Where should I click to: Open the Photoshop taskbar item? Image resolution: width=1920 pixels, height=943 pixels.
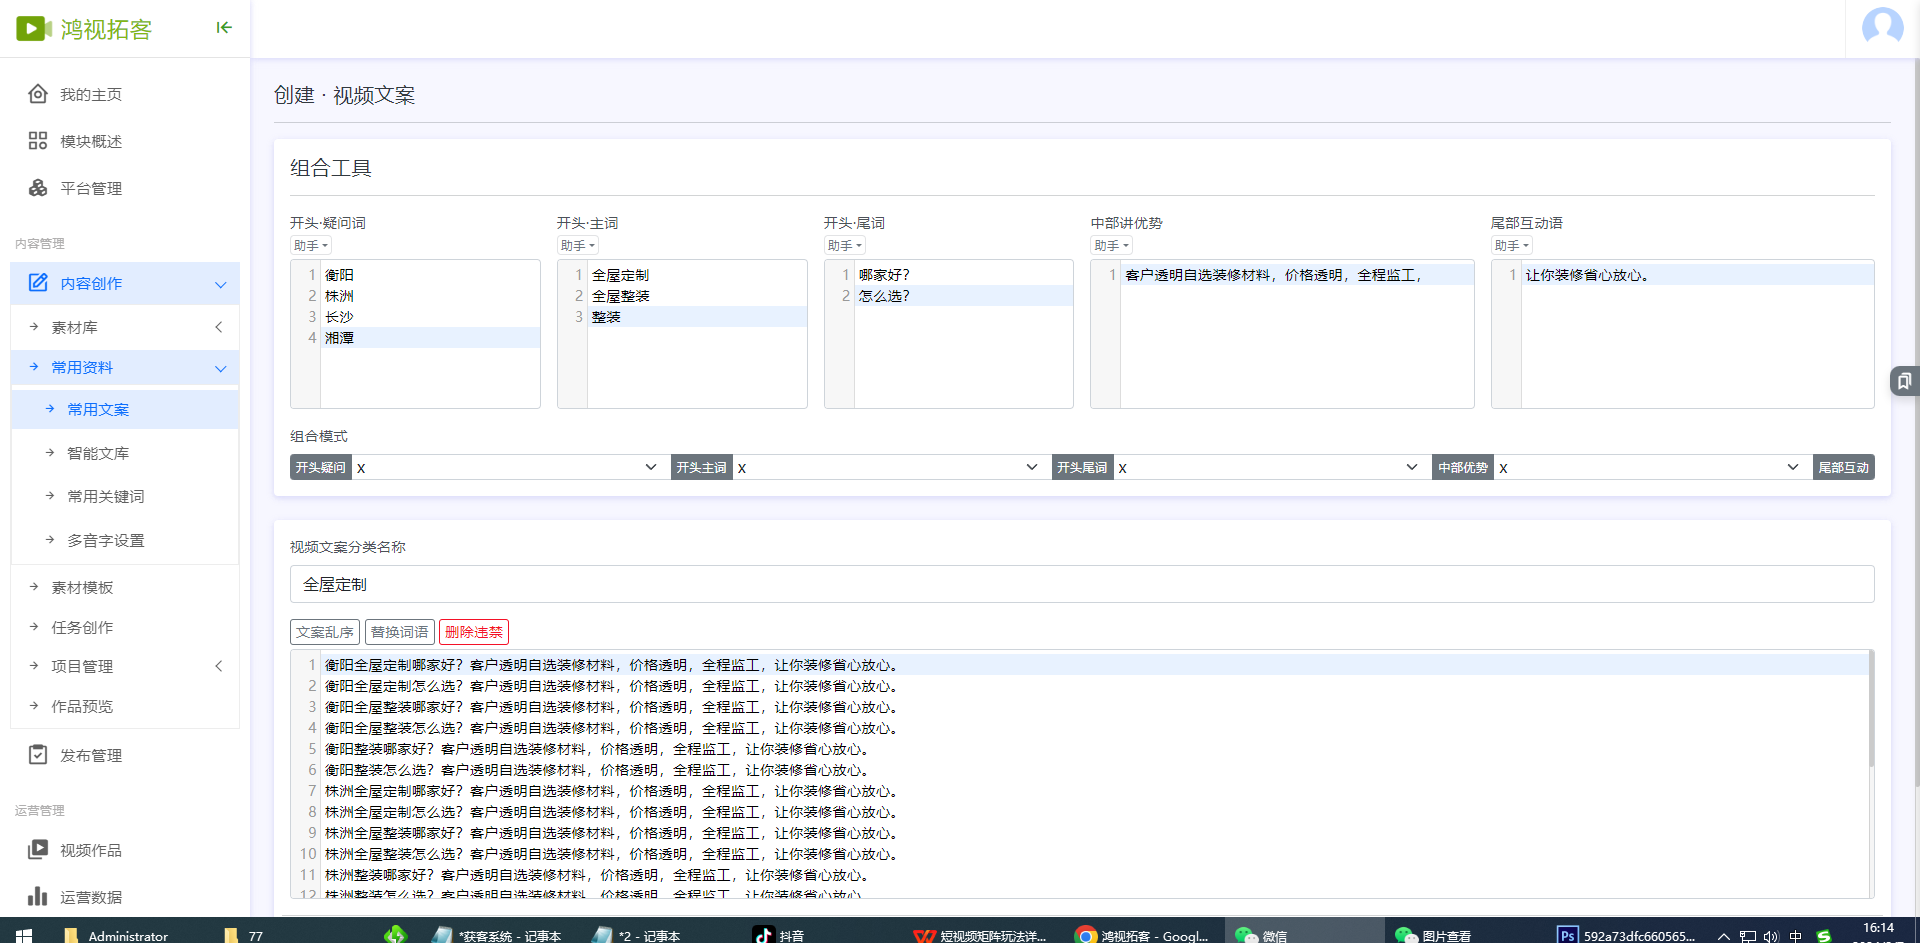[1626, 935]
